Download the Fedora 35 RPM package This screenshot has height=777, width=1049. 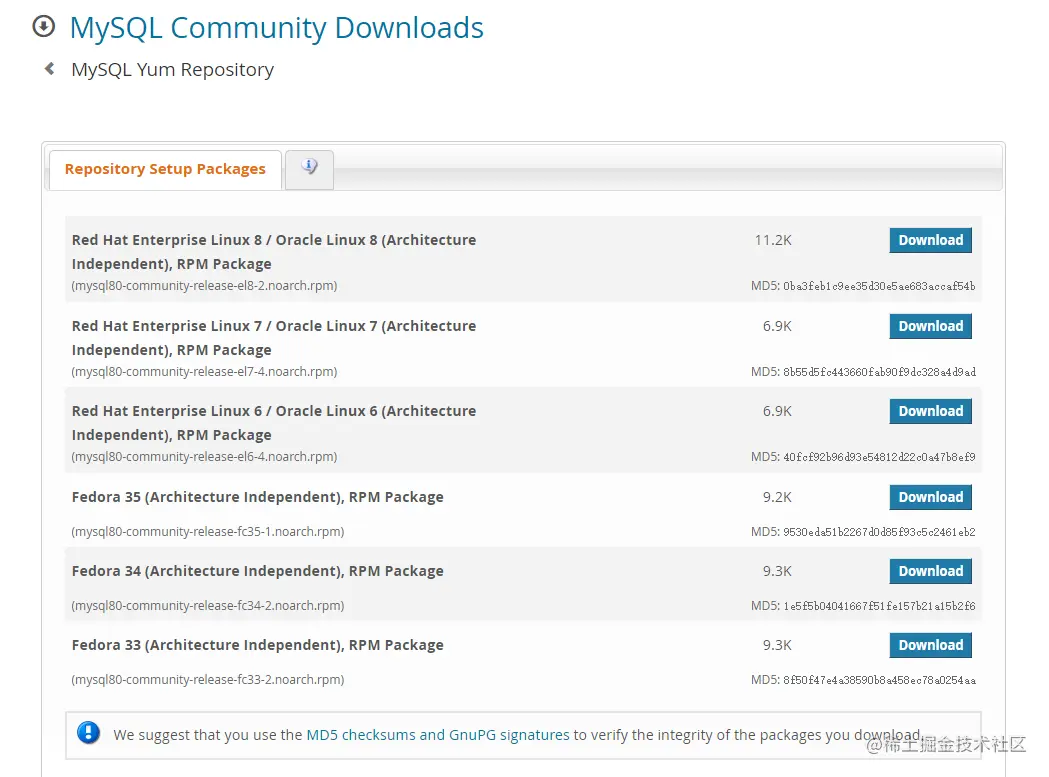[931, 497]
